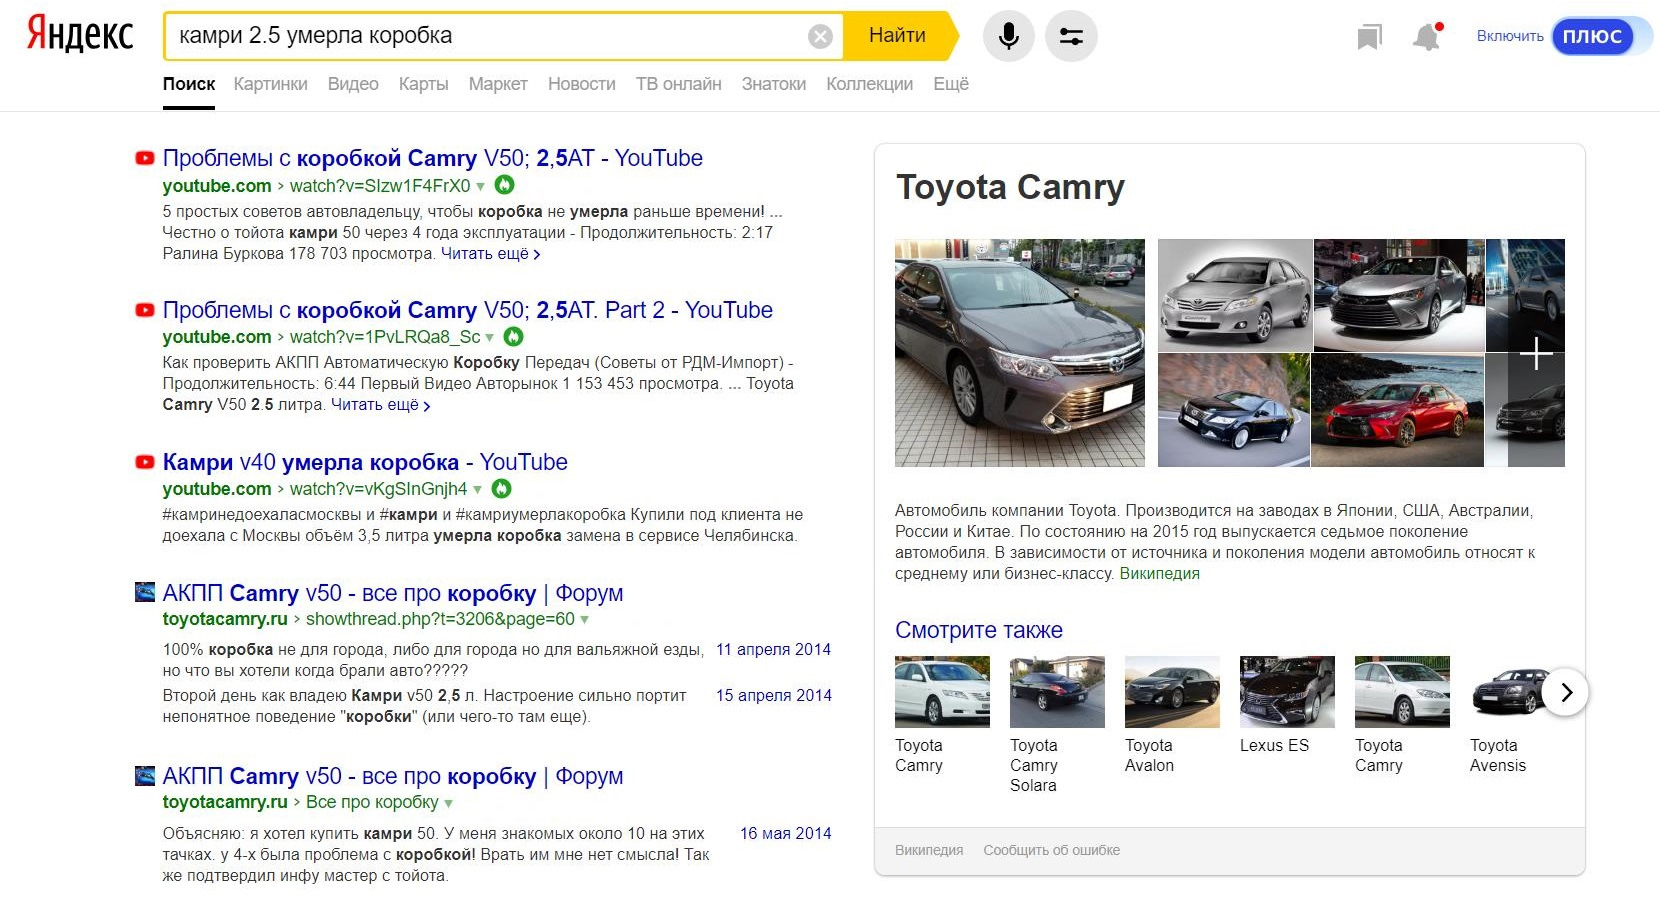The height and width of the screenshot is (898, 1660).
Task: Switch to the Карты tab
Action: coord(423,84)
